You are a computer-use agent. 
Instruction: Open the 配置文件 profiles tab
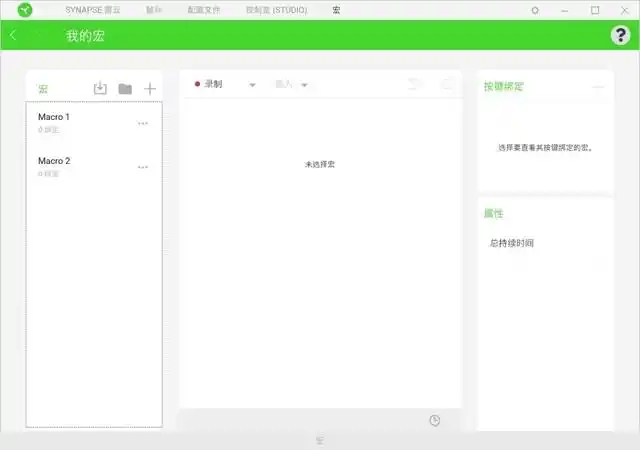pyautogui.click(x=204, y=10)
